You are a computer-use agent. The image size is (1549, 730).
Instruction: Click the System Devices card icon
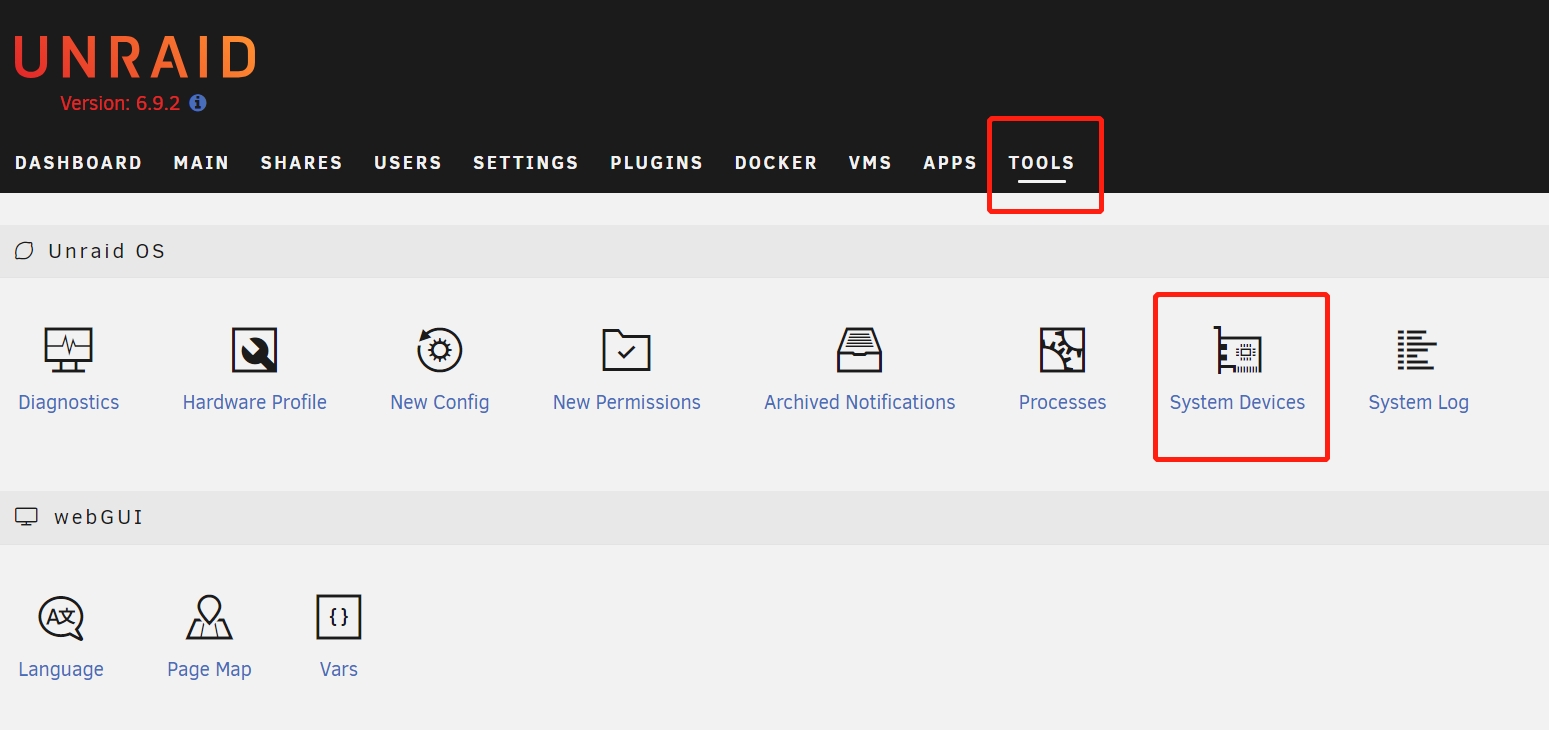click(x=1237, y=350)
